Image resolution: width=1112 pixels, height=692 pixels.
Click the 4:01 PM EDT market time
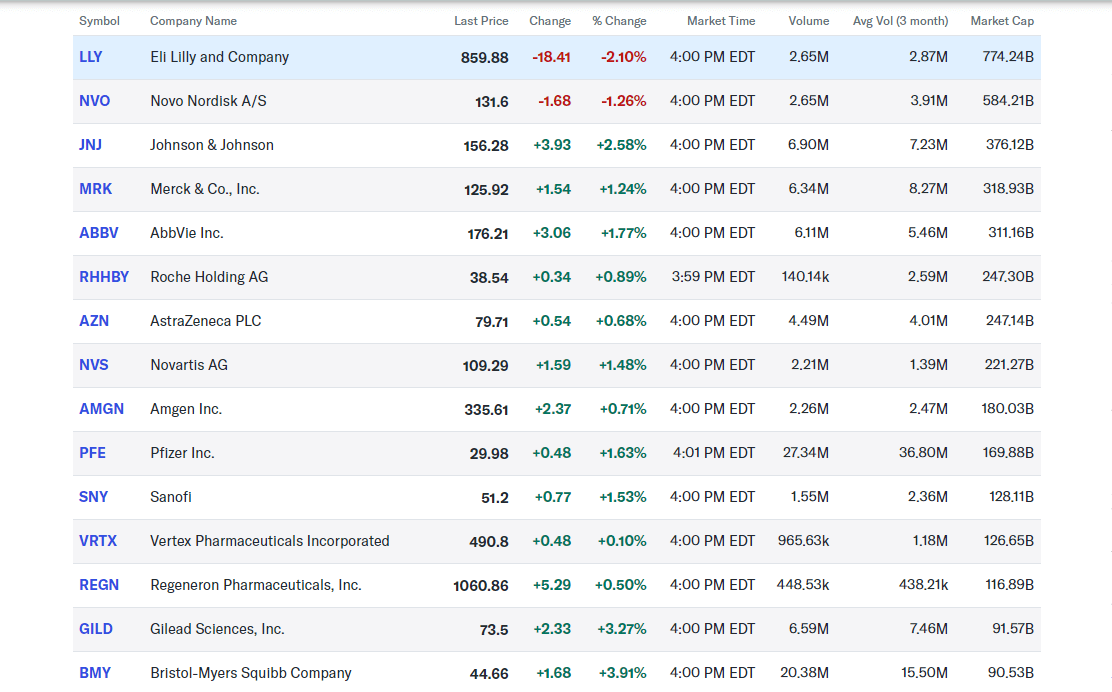tap(713, 452)
